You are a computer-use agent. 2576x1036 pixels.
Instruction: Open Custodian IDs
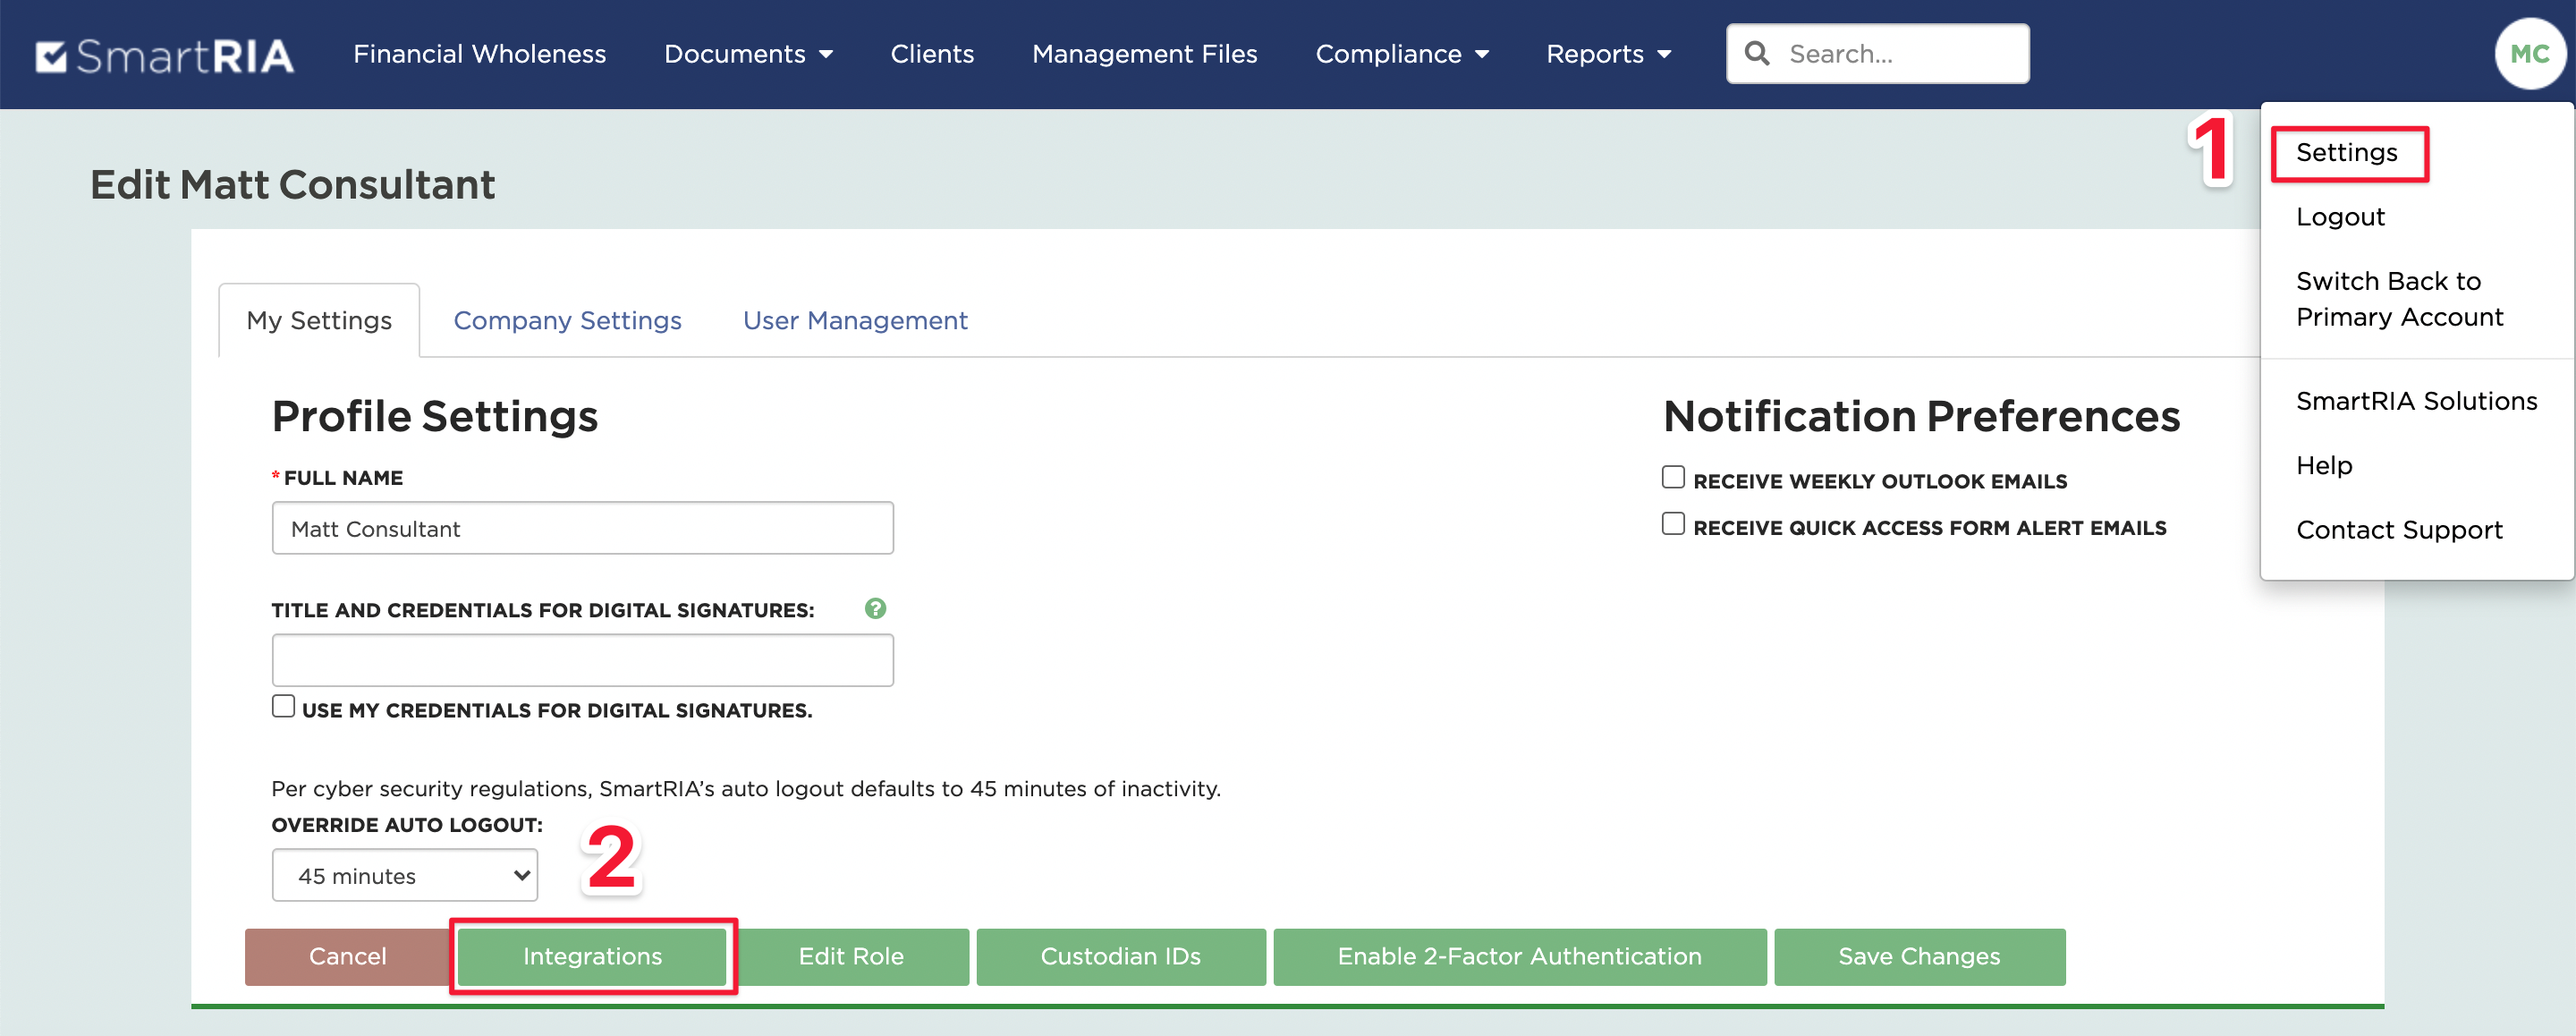click(1120, 956)
